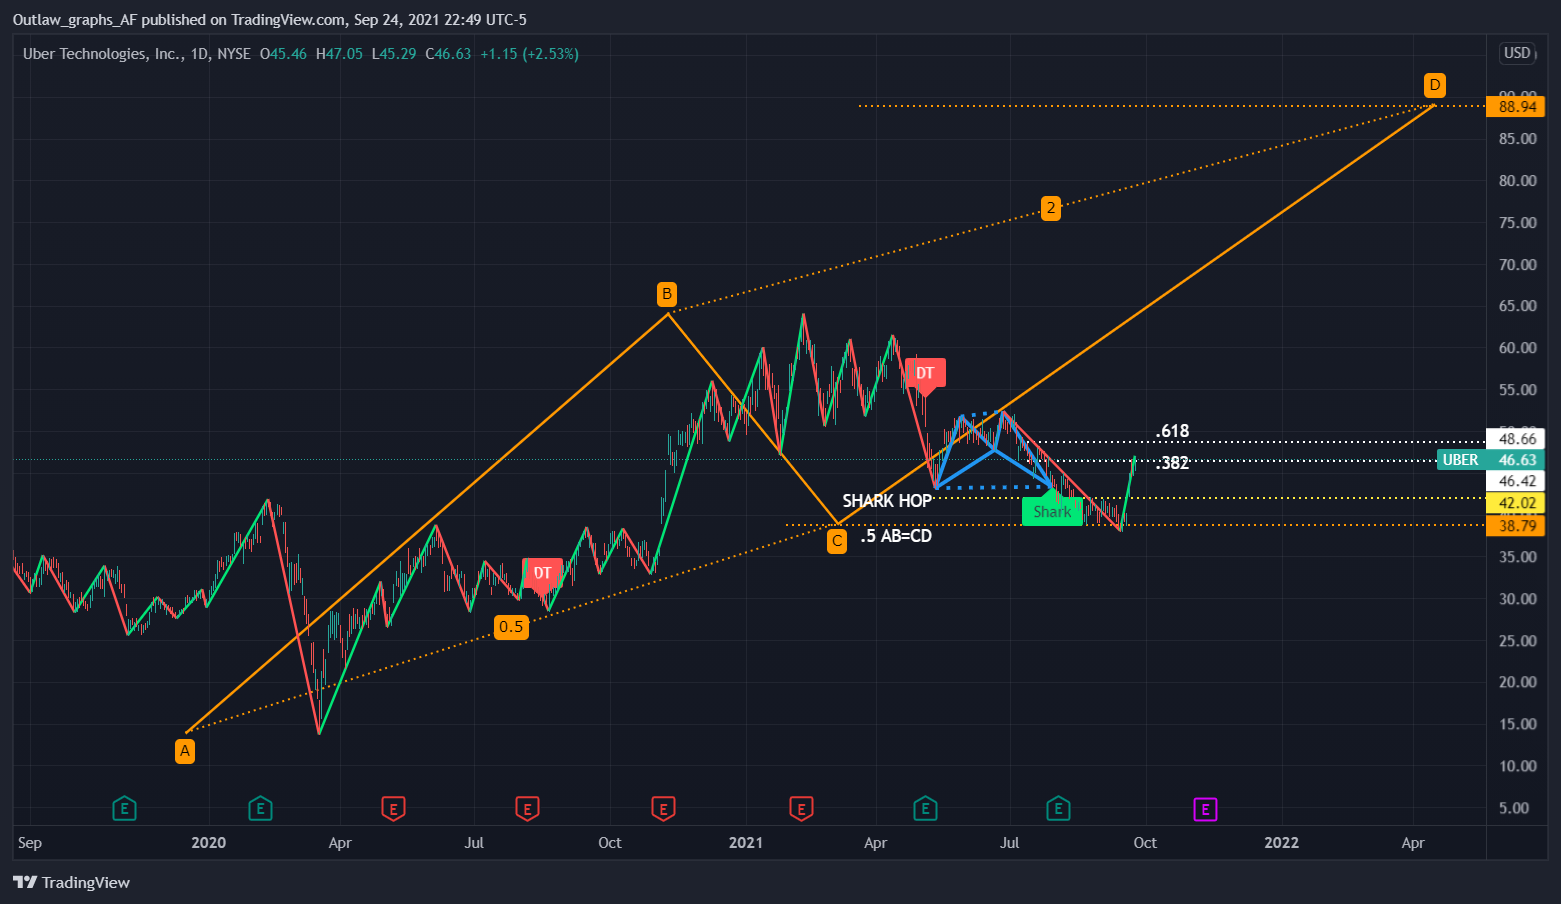Click the Outlaw_graphs_AF published header text

[x=269, y=20]
